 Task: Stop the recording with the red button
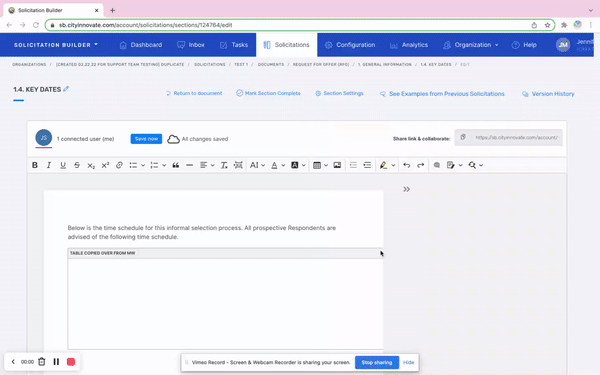tap(71, 362)
